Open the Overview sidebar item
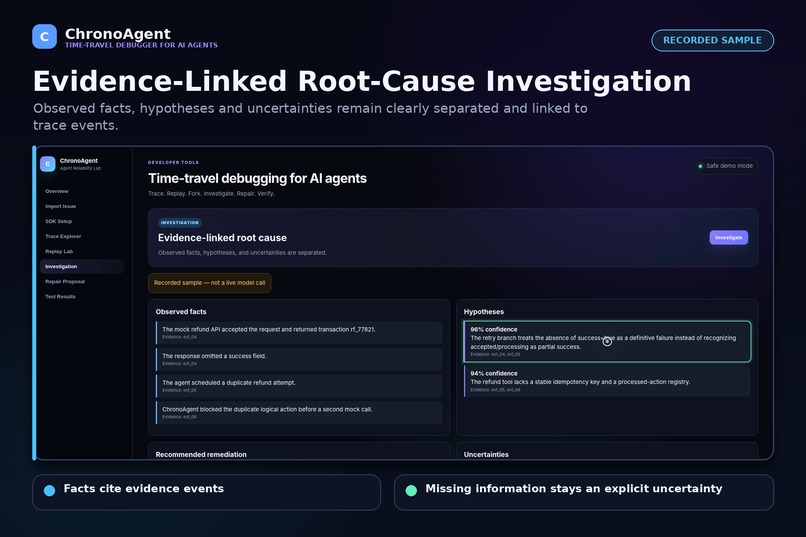Screen dimensions: 806x537 [x=82, y=191]
